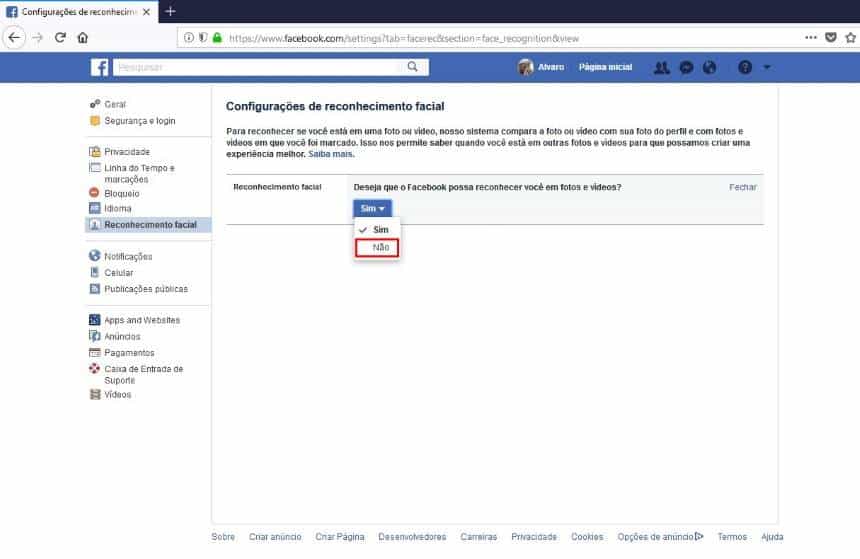Screen dimensions: 860x559
Task: Click the Facebook favicon on the browser tab
Action: (x=12, y=12)
